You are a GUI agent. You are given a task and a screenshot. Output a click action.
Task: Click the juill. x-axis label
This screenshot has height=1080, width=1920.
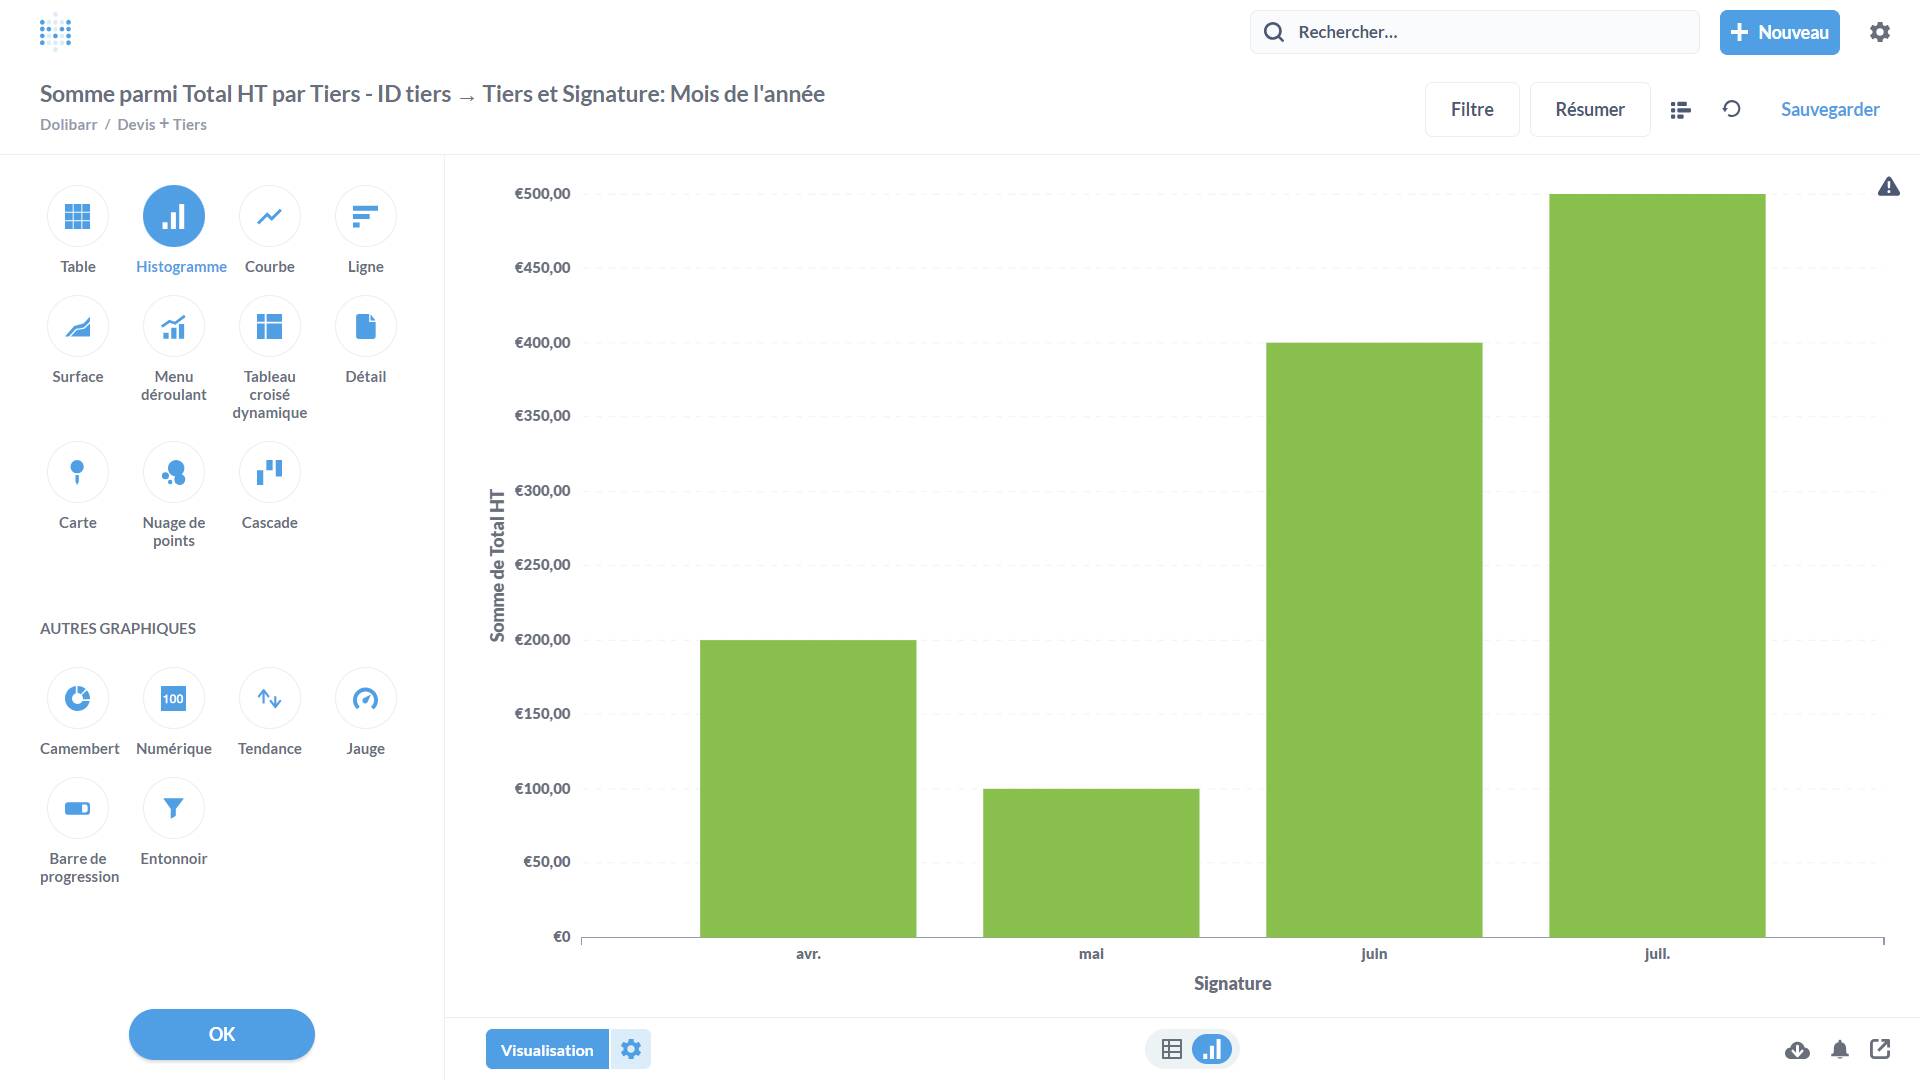click(1657, 954)
